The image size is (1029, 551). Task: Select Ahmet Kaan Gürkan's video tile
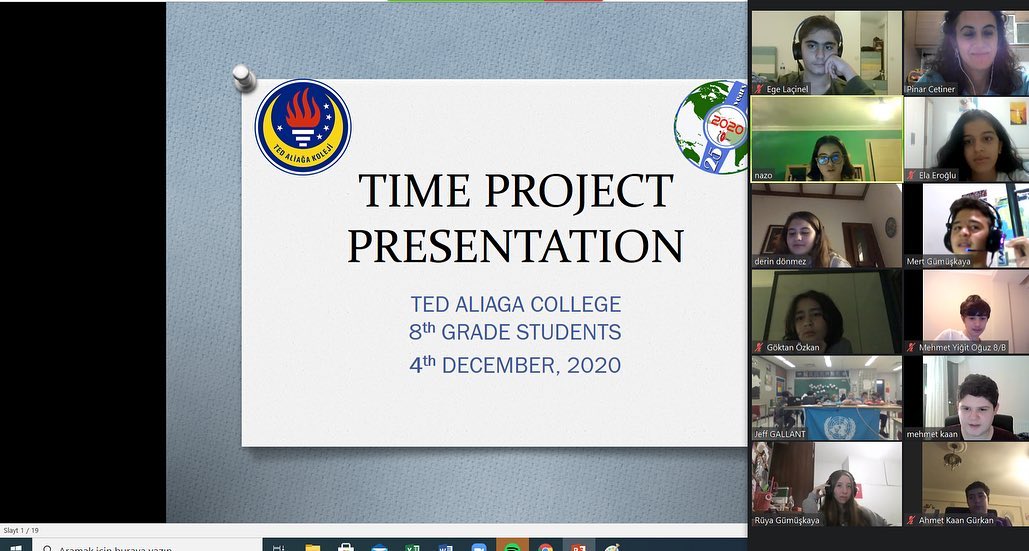[966, 484]
